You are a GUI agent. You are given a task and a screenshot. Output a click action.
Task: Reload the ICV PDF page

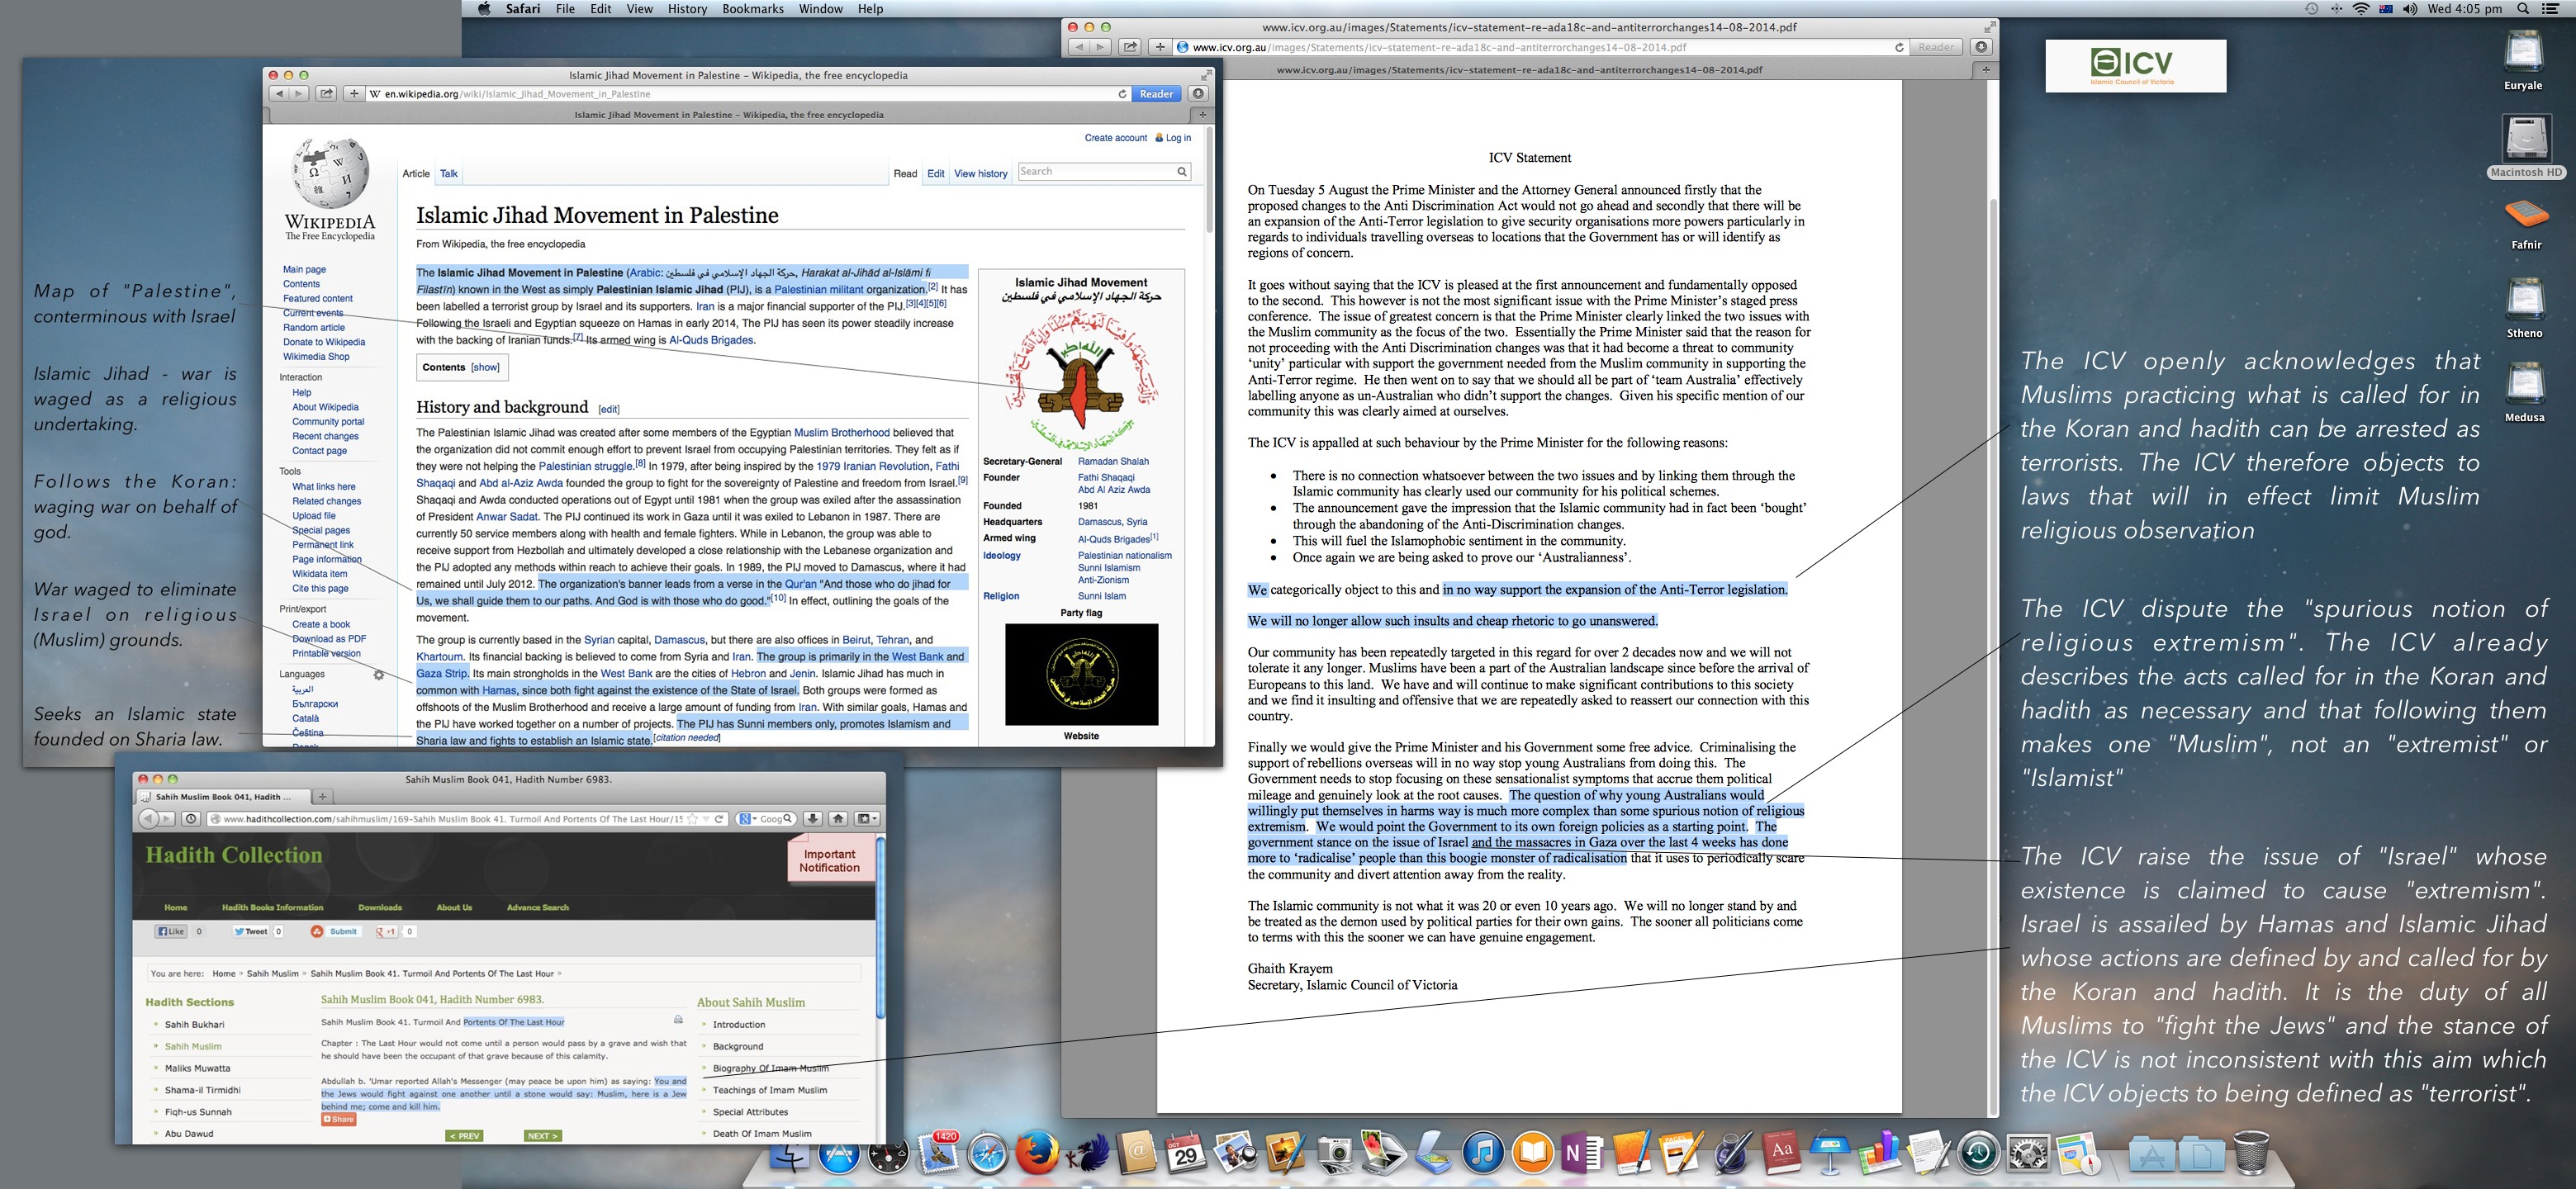1899,47
